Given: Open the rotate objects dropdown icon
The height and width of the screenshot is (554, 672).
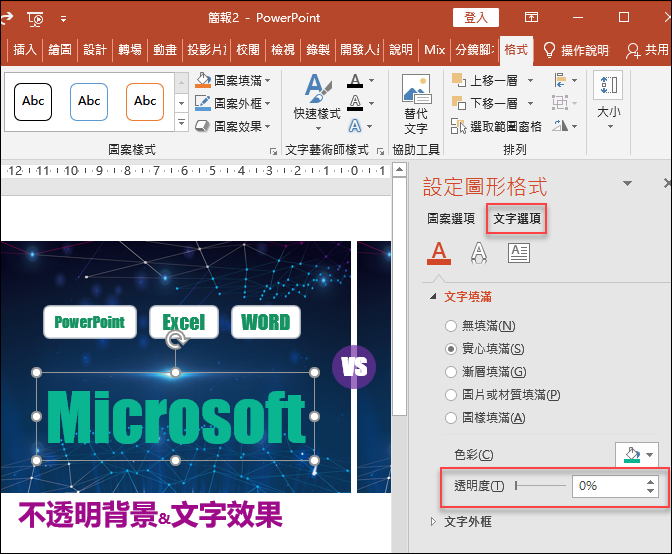Looking at the screenshot, I should (565, 126).
